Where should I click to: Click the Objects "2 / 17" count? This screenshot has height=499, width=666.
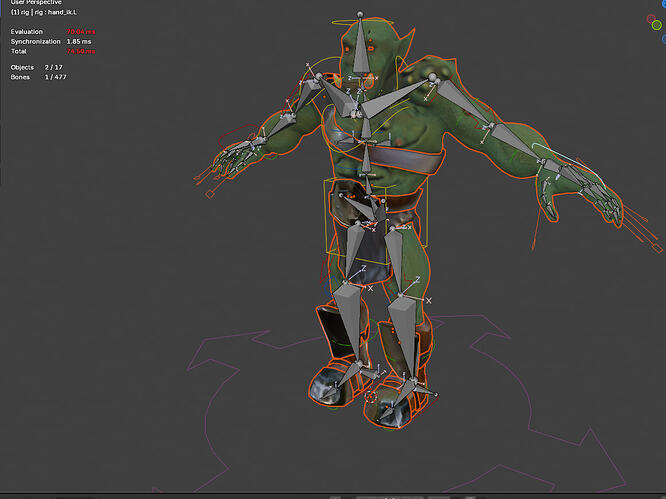click(54, 68)
